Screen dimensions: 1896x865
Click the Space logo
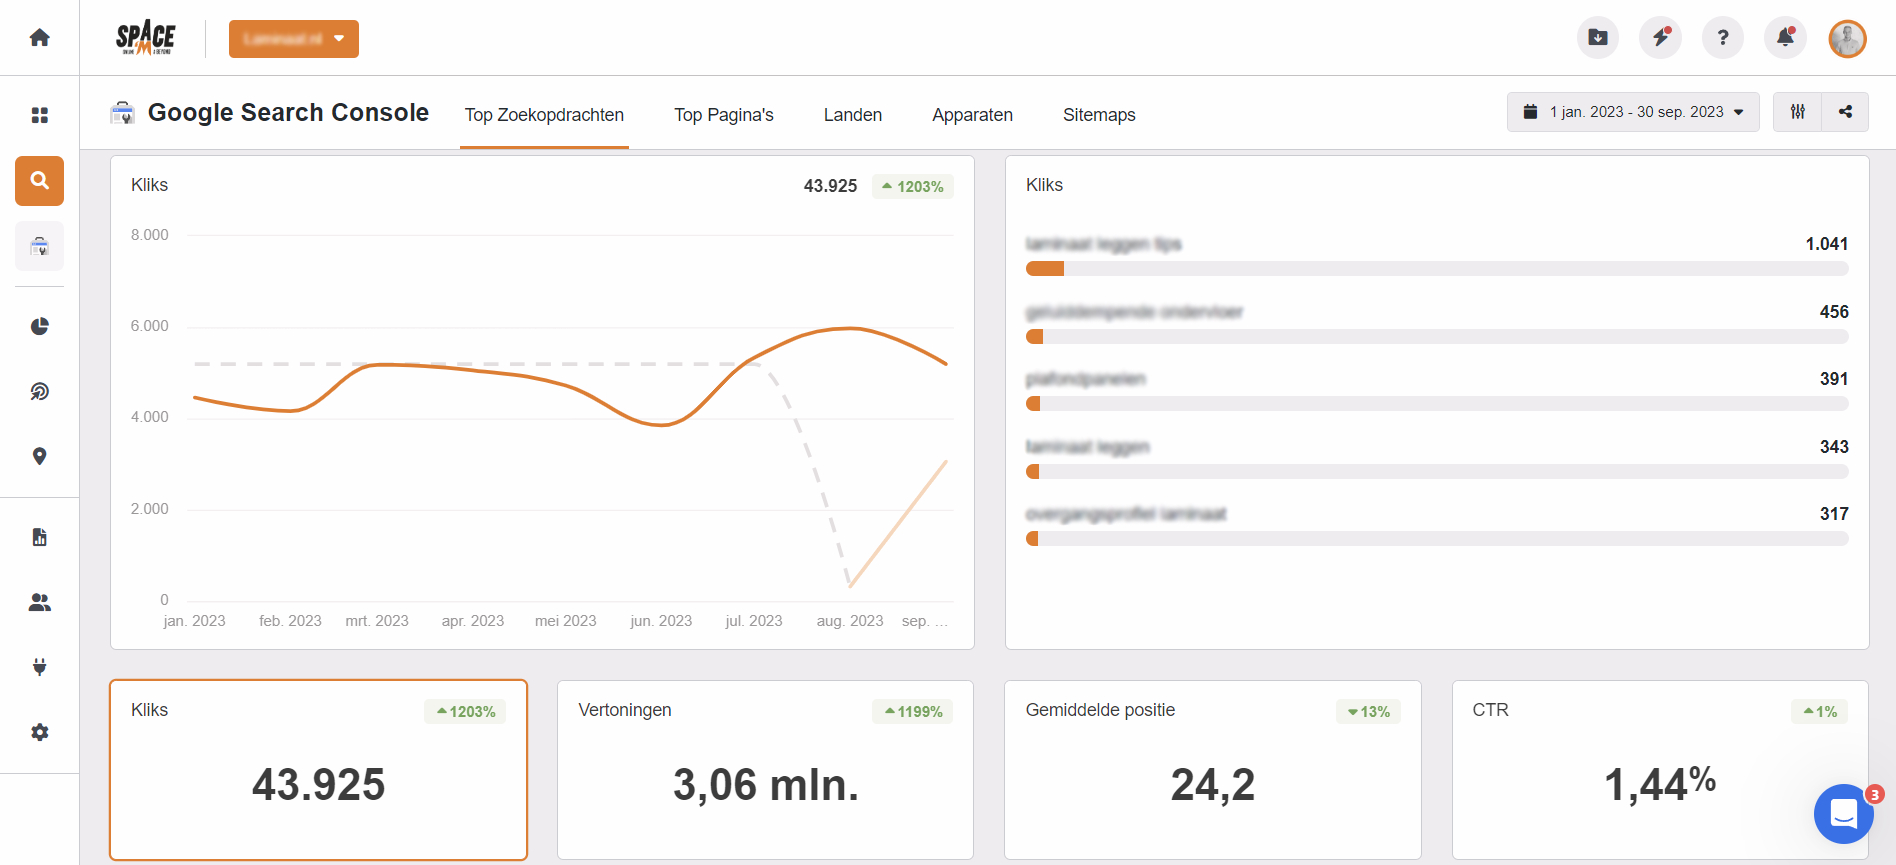click(146, 38)
